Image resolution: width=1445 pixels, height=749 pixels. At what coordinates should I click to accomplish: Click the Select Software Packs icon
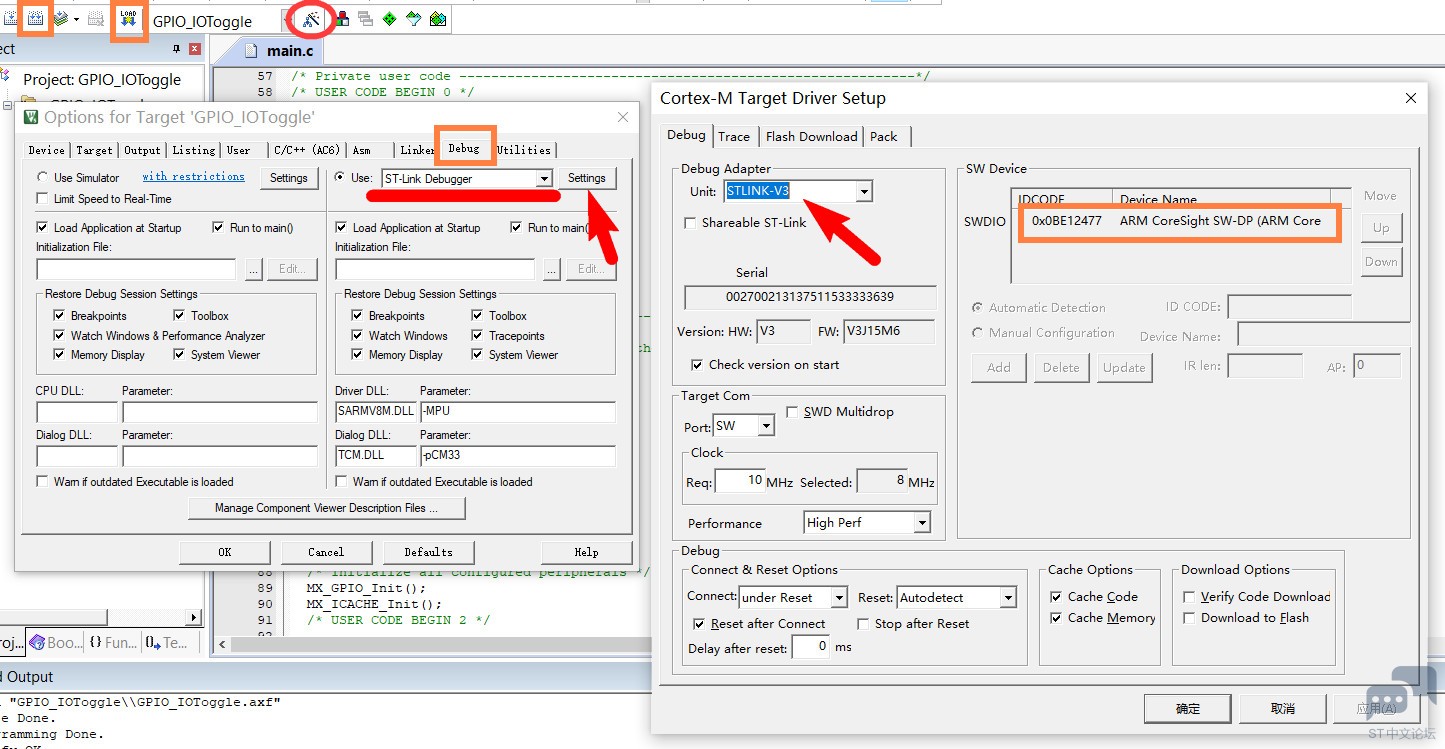(413, 19)
